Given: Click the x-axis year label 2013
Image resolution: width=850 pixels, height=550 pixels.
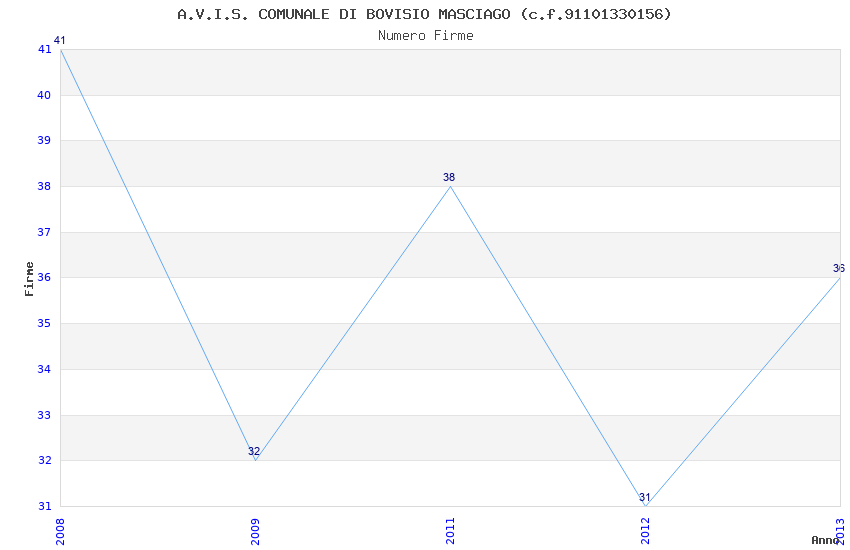Looking at the screenshot, I should (x=841, y=532).
